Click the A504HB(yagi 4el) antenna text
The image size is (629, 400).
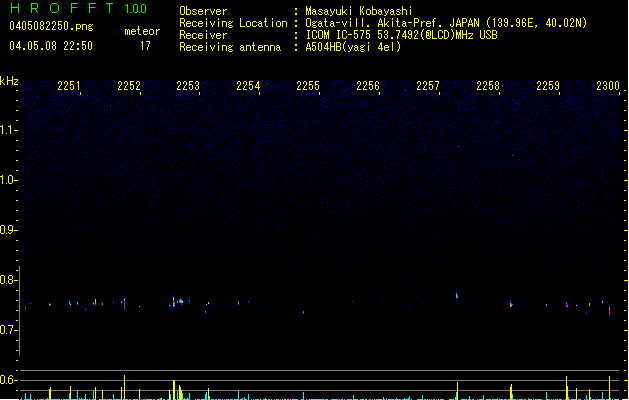coord(353,47)
